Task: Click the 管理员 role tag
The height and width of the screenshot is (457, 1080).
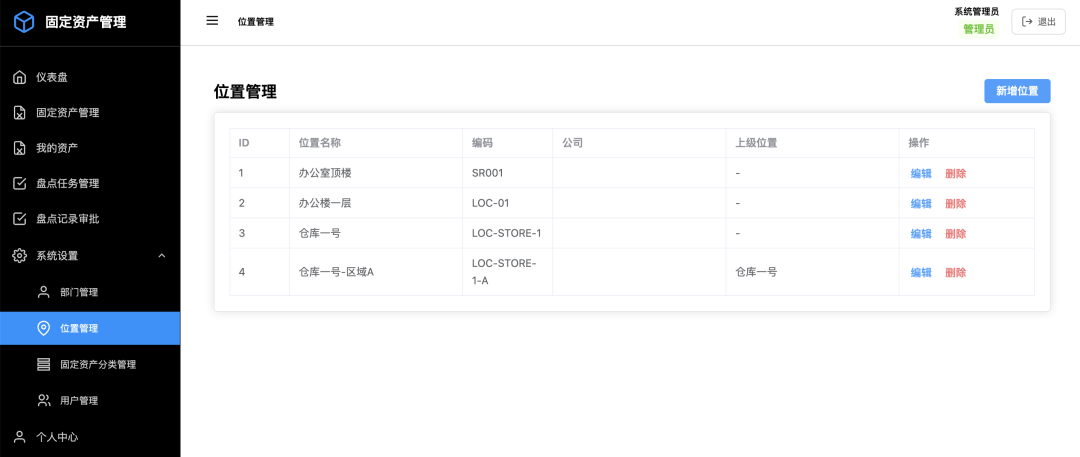Action: coord(978,29)
